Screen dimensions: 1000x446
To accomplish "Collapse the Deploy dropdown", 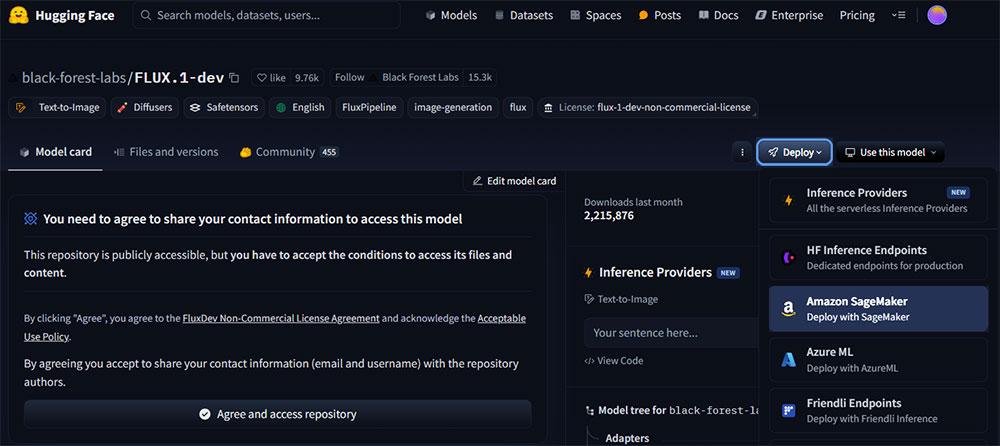I will pos(794,152).
